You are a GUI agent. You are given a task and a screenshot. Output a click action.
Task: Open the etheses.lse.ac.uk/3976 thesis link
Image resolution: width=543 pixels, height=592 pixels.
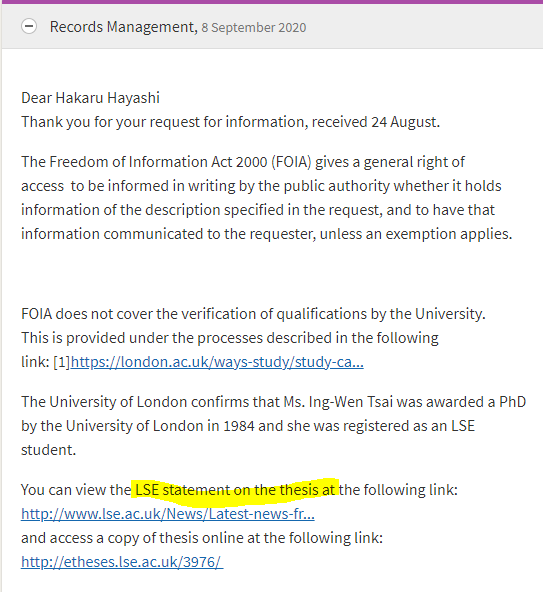(122, 562)
